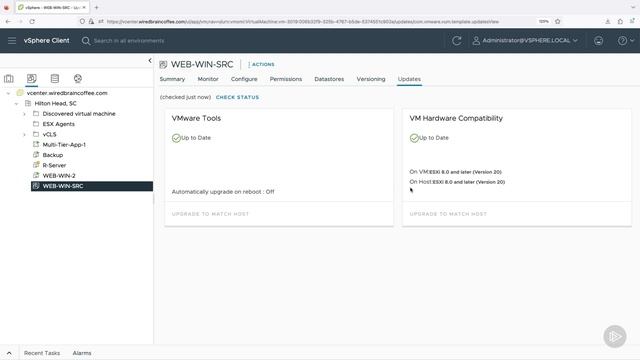Open browser downloads icon

pos(608,21)
